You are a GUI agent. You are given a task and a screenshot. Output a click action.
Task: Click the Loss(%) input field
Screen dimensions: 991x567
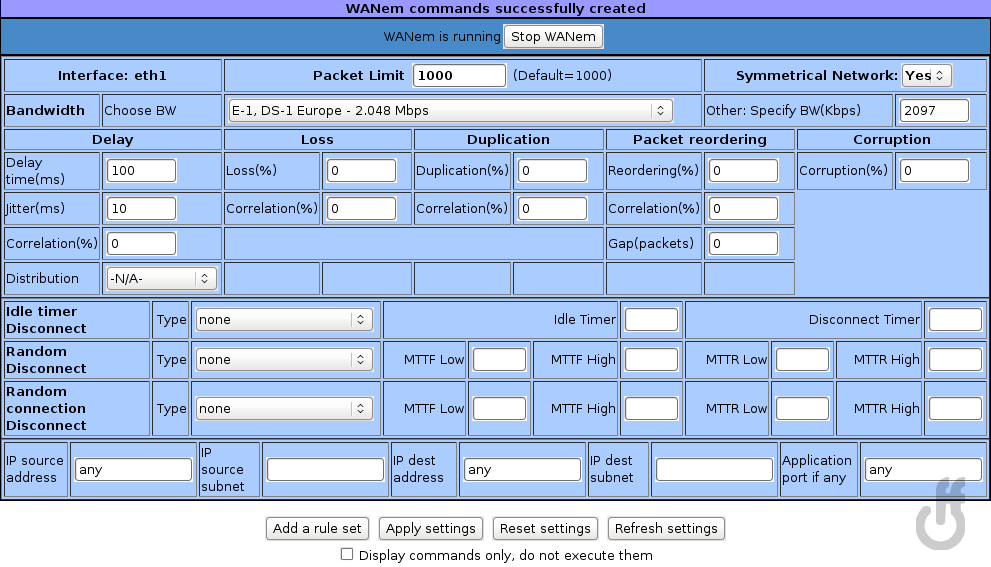coord(362,171)
